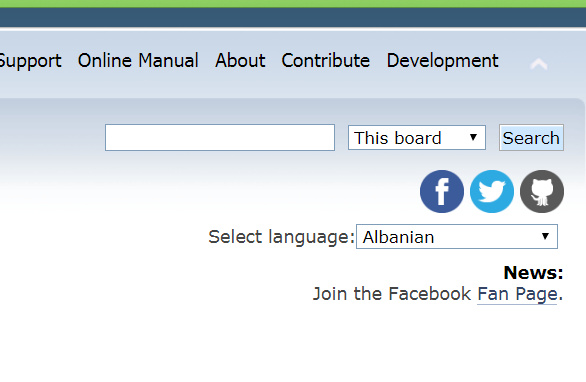Open the Albanian language dropdown
Screen dimensions: 586x382
[x=457, y=237]
